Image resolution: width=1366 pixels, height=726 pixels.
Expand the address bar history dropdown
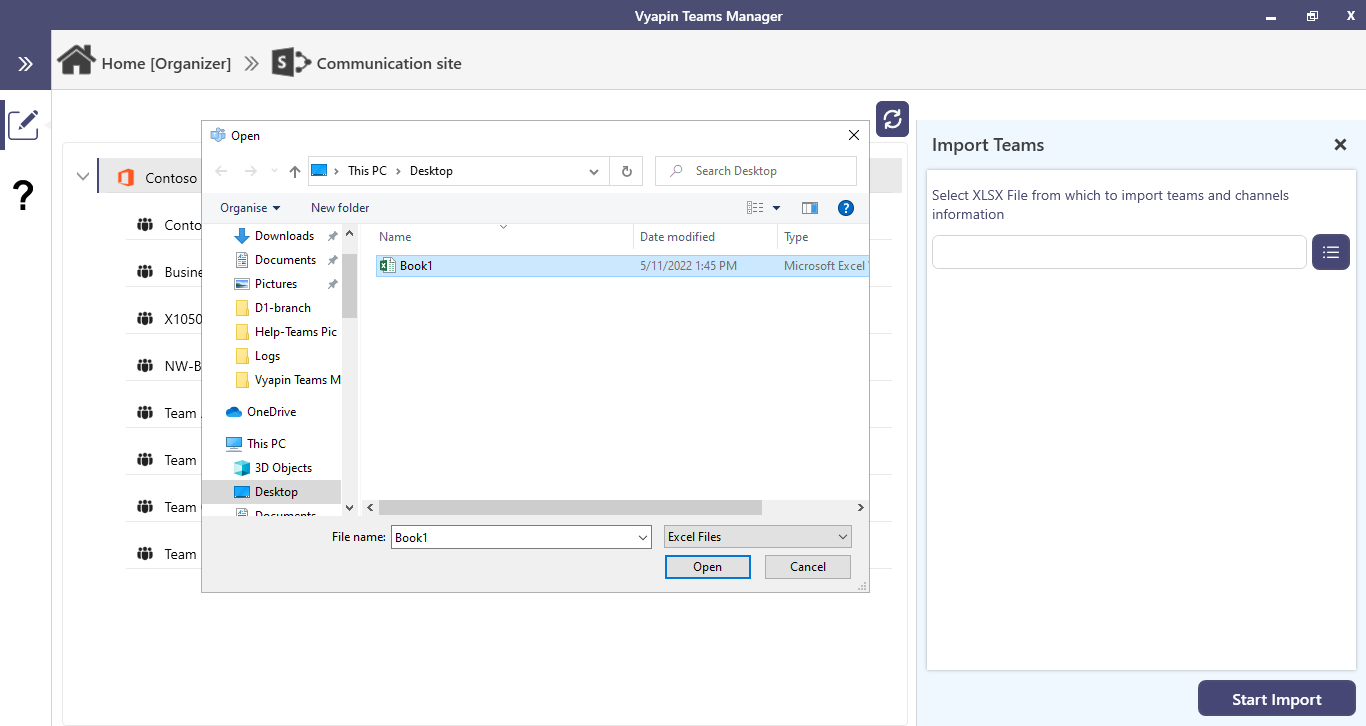594,171
